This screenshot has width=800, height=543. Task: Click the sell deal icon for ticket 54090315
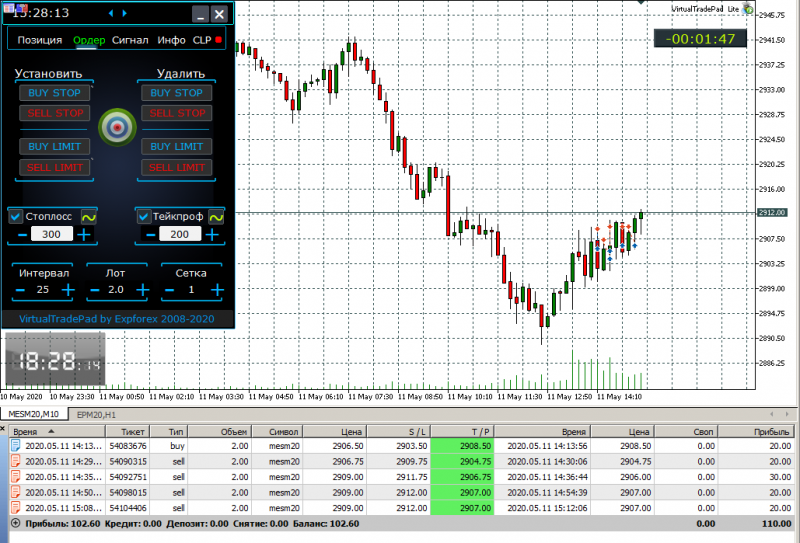tap(16, 461)
